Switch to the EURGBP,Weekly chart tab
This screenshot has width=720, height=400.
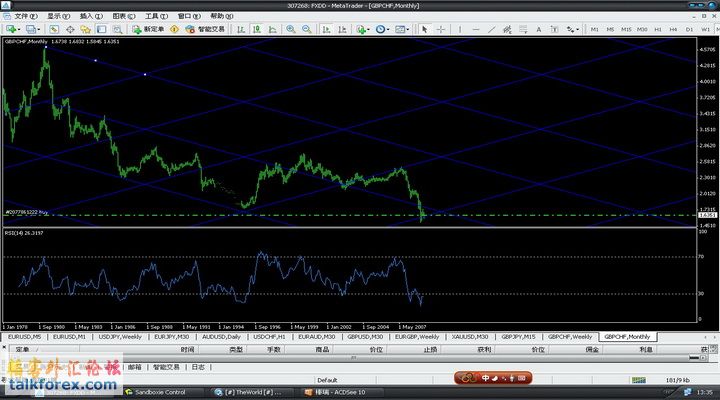(x=417, y=337)
